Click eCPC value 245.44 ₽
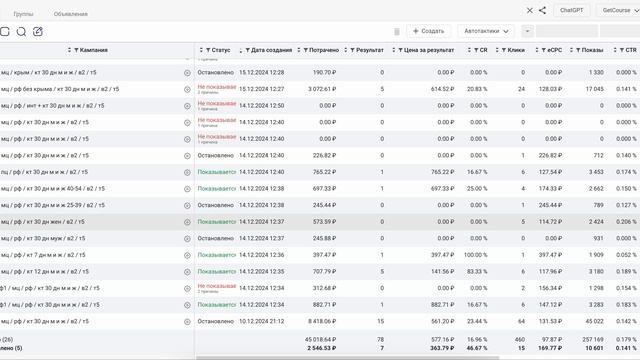The image size is (640, 360). 550,205
